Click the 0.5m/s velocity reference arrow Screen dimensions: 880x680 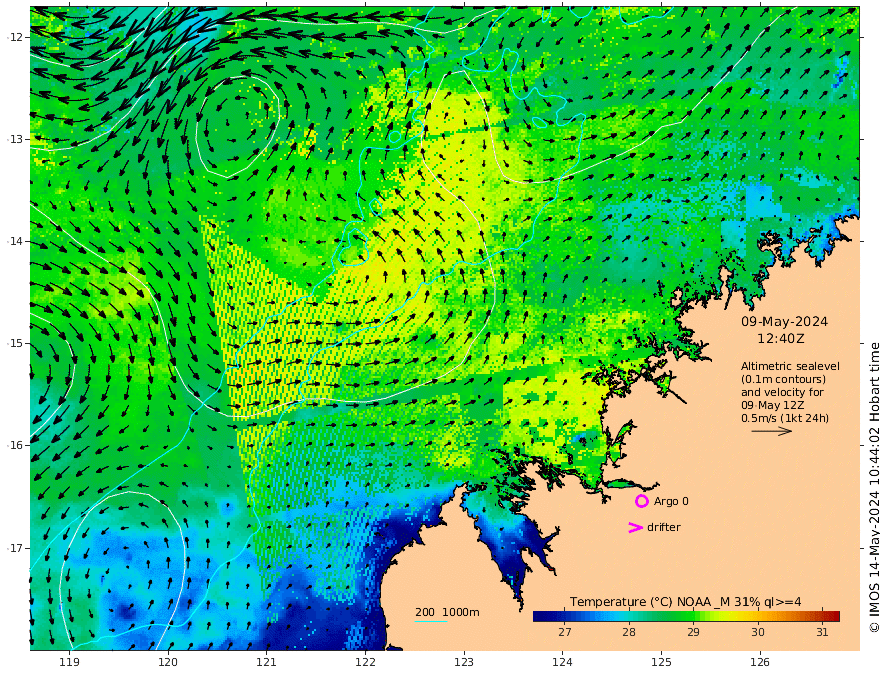[772, 431]
